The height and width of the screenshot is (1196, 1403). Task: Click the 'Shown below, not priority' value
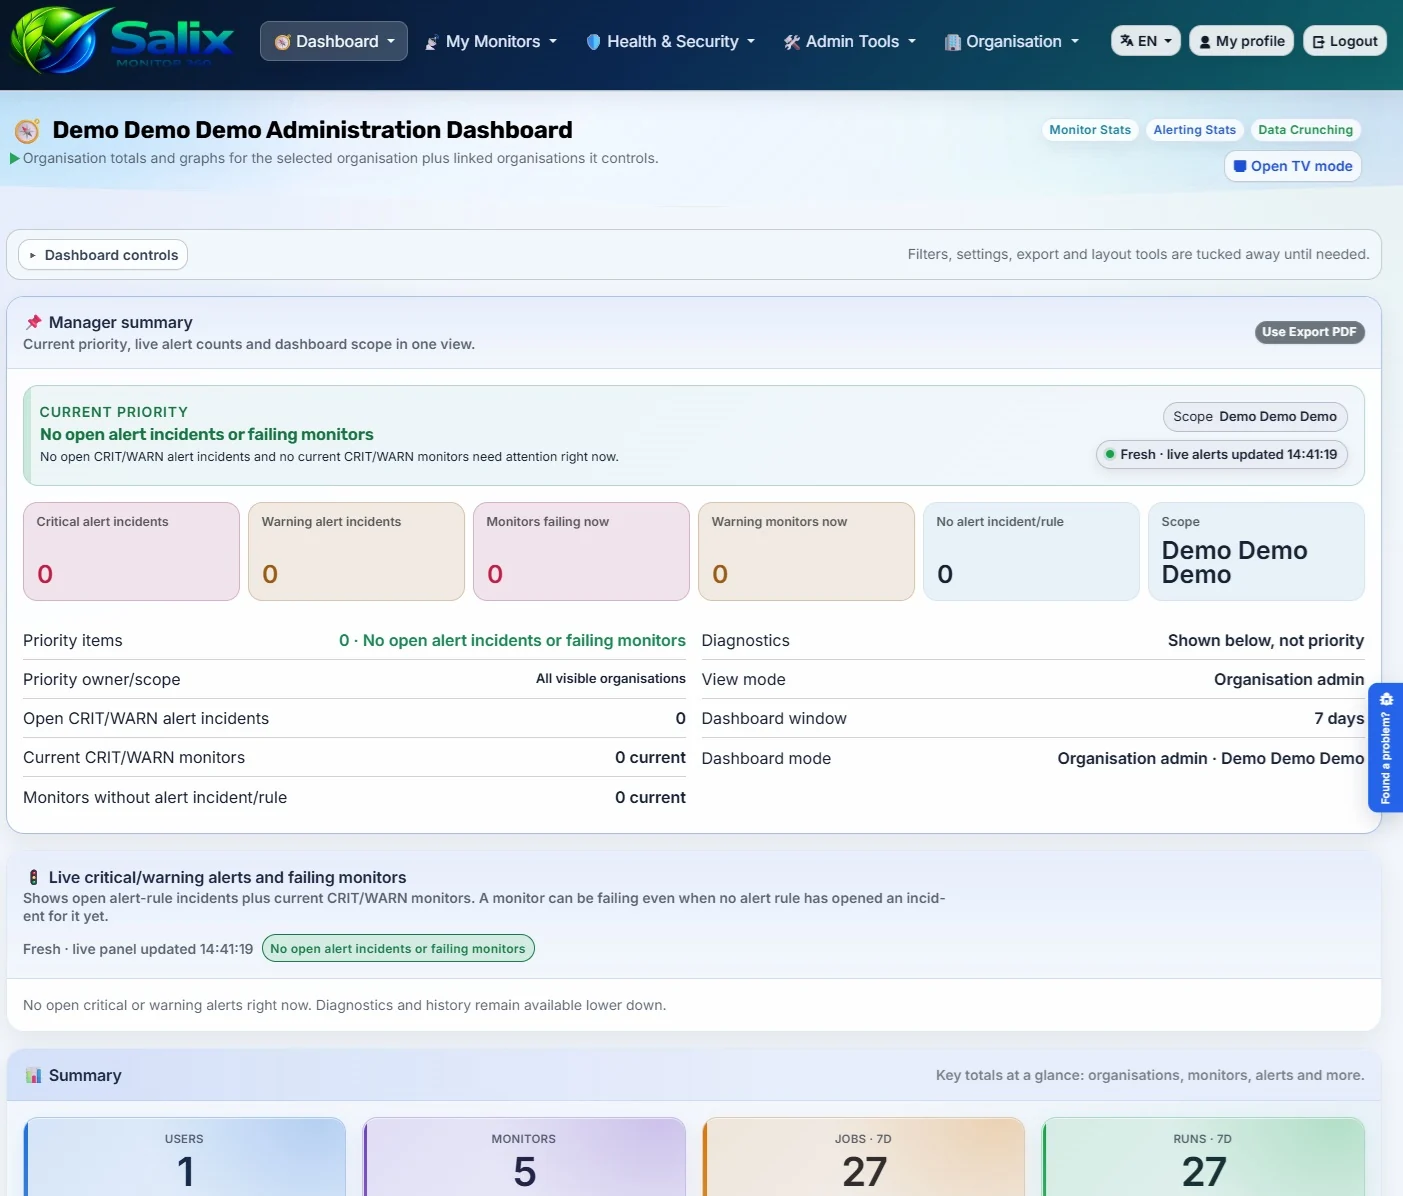(x=1266, y=640)
